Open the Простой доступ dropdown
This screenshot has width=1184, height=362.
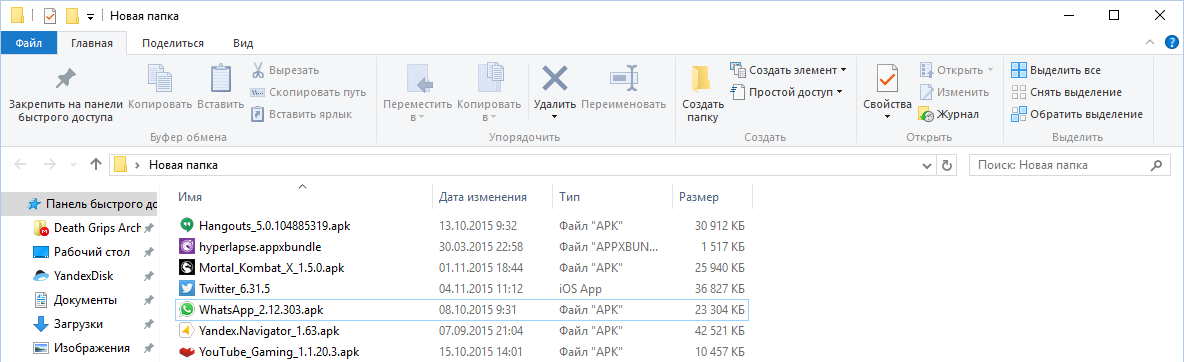pos(786,92)
